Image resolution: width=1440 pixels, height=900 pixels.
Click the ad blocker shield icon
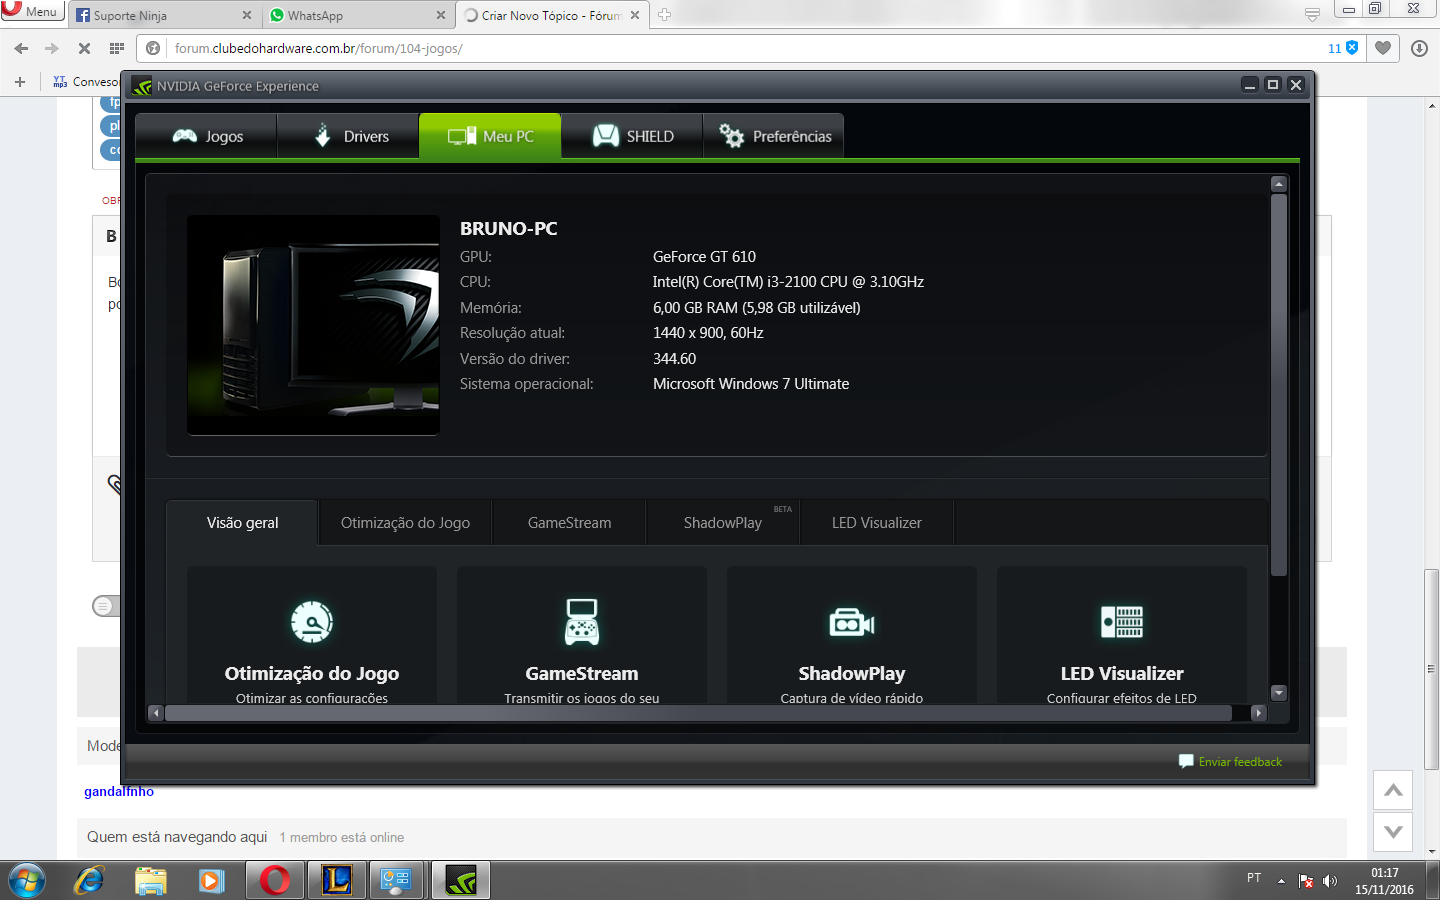pyautogui.click(x=1352, y=47)
